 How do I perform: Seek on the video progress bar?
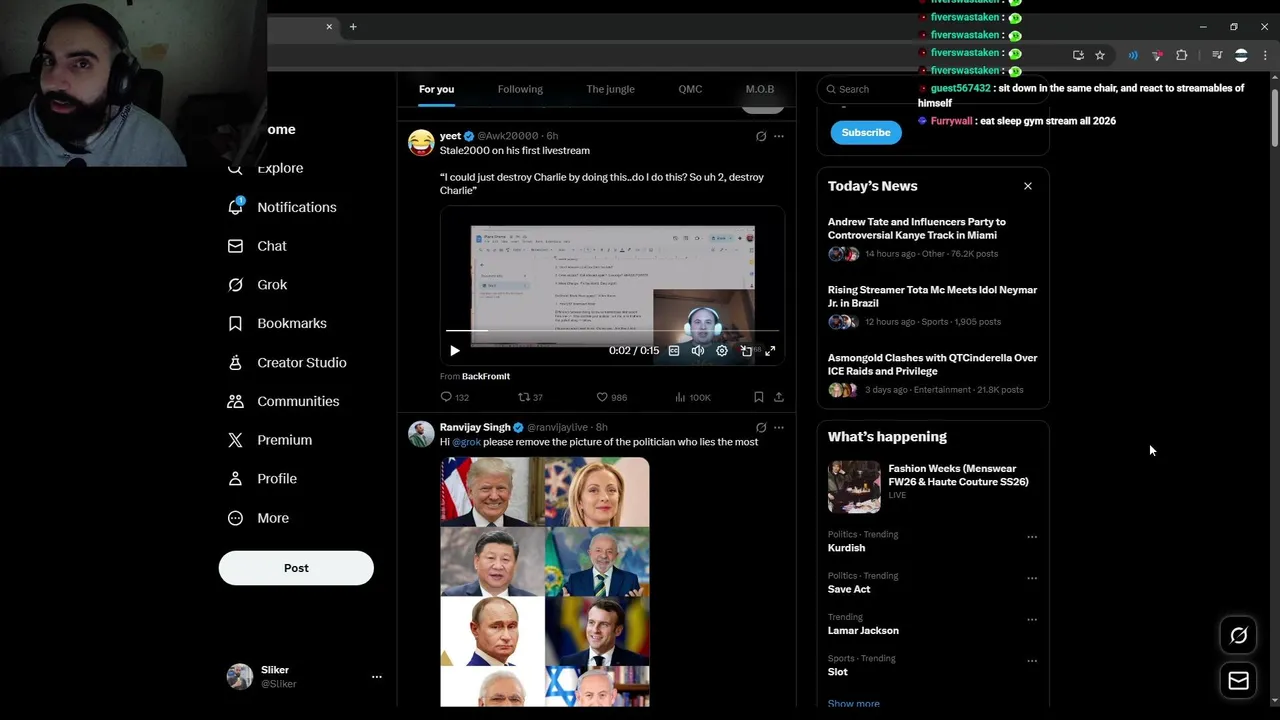pyautogui.click(x=612, y=330)
